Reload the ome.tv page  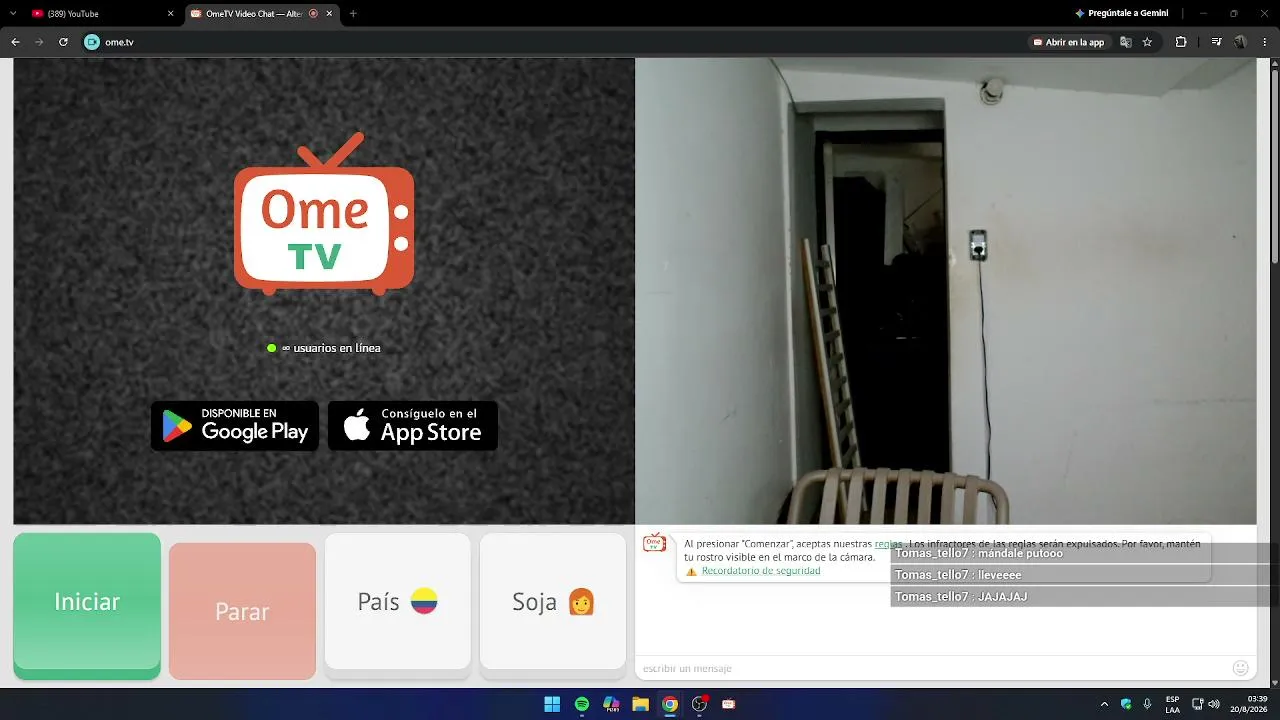click(63, 42)
